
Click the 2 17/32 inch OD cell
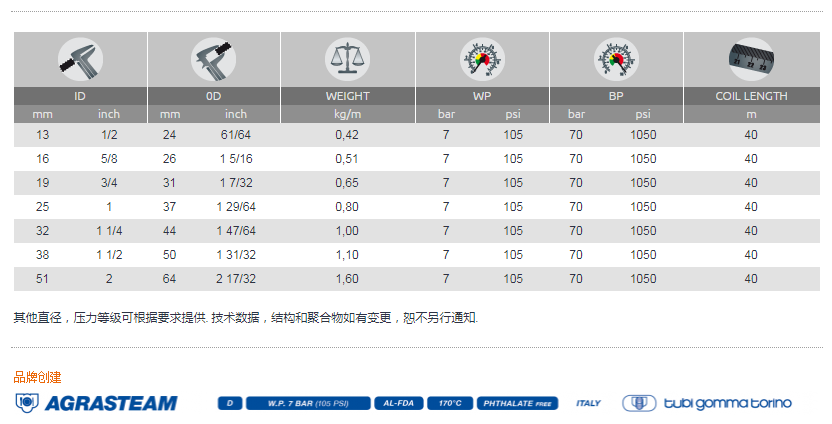[235, 279]
